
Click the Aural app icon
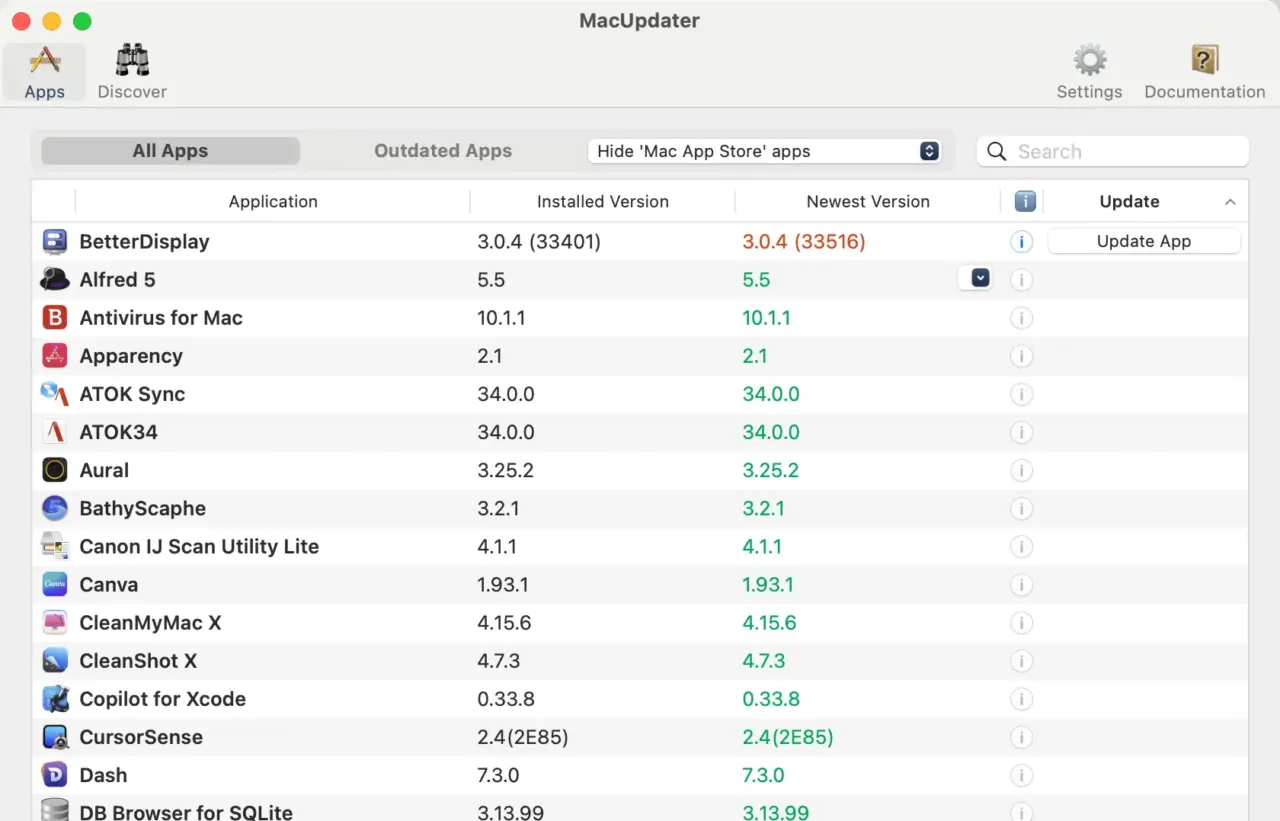[x=54, y=469]
